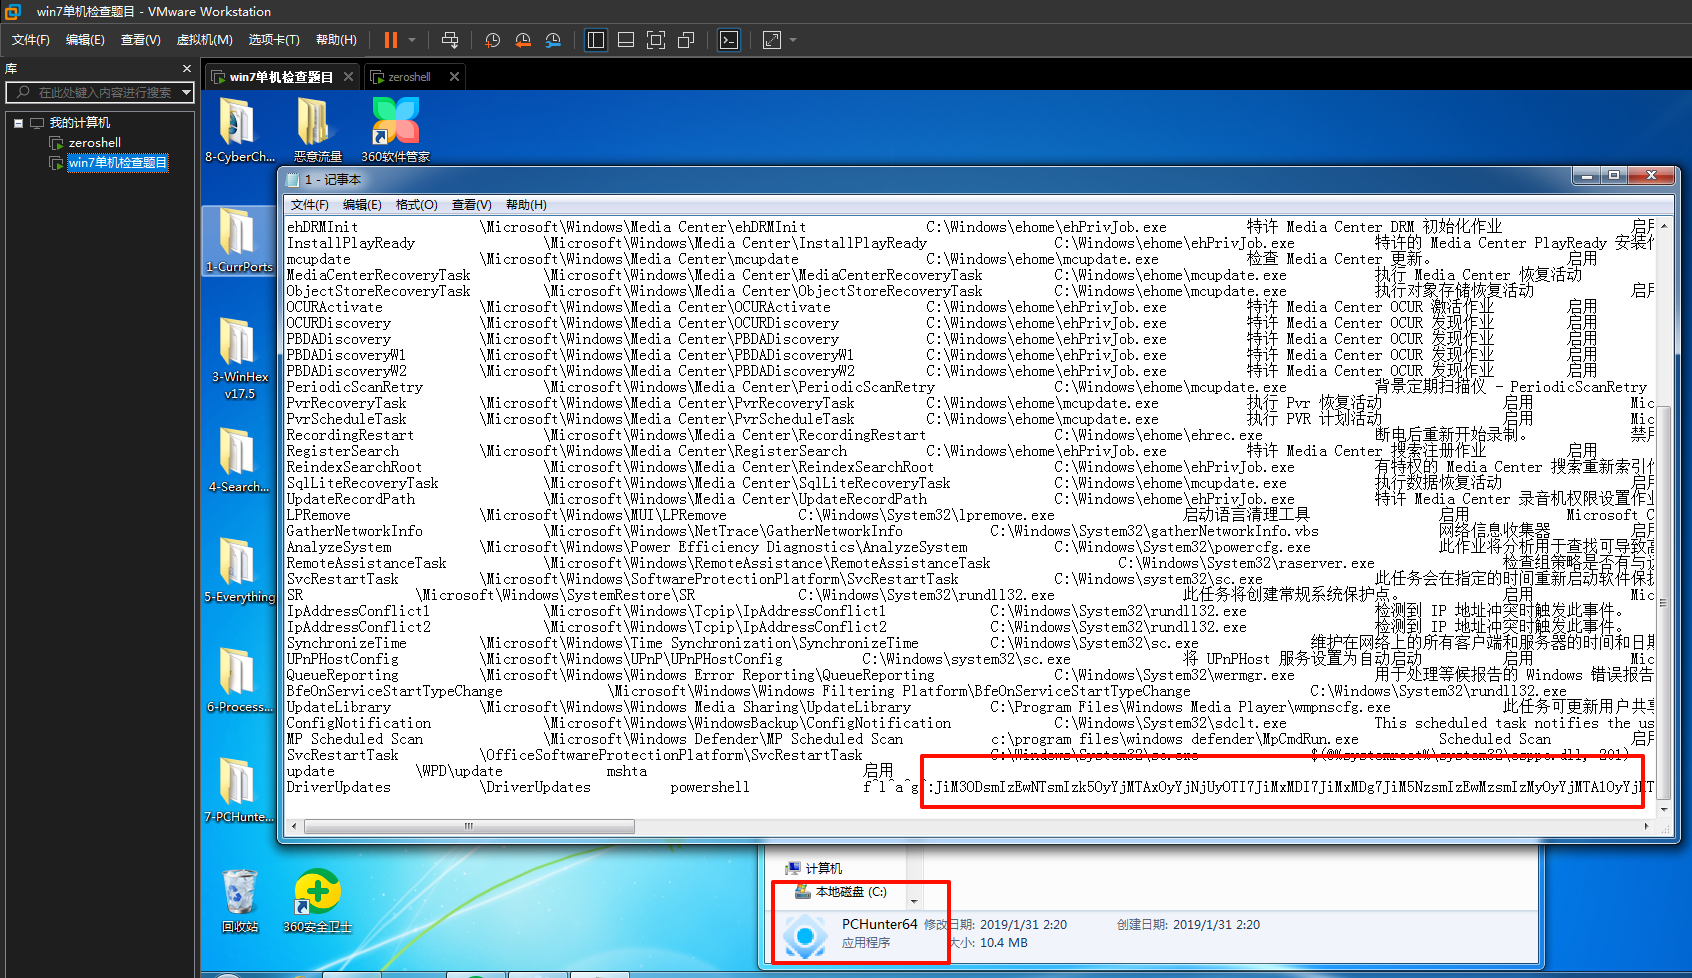Select the 5-Everything desktop folder
The image size is (1692, 978).
[239, 570]
